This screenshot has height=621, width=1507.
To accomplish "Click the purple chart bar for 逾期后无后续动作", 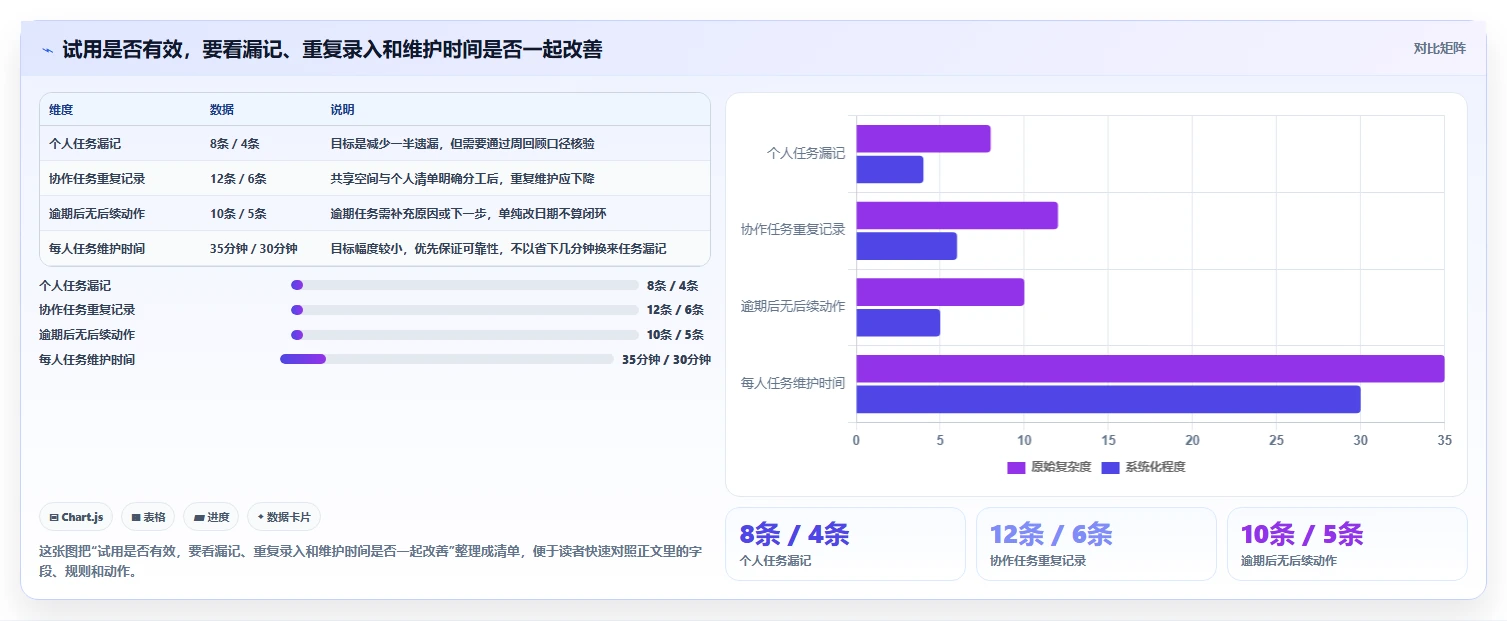I will 940,292.
